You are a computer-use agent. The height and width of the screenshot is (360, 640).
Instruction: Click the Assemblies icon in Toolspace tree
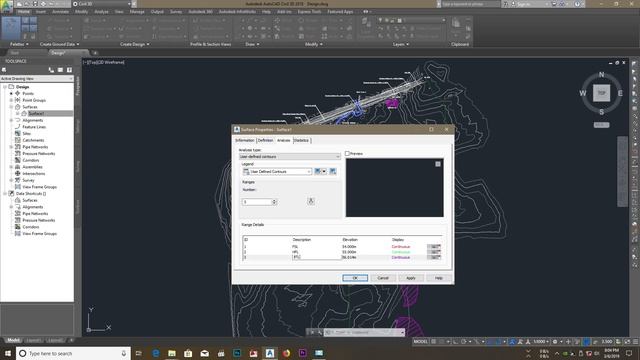pyautogui.click(x=18, y=167)
